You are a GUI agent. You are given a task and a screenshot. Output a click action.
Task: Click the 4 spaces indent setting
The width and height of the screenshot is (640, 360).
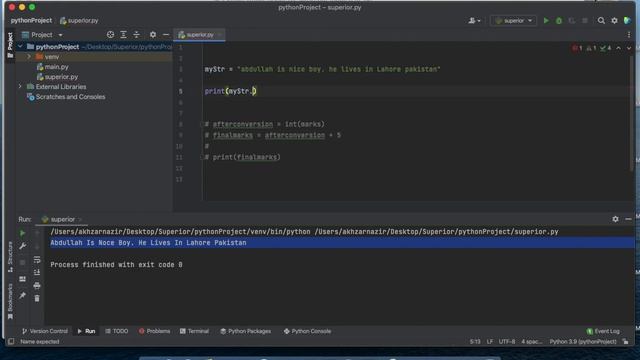pos(531,342)
